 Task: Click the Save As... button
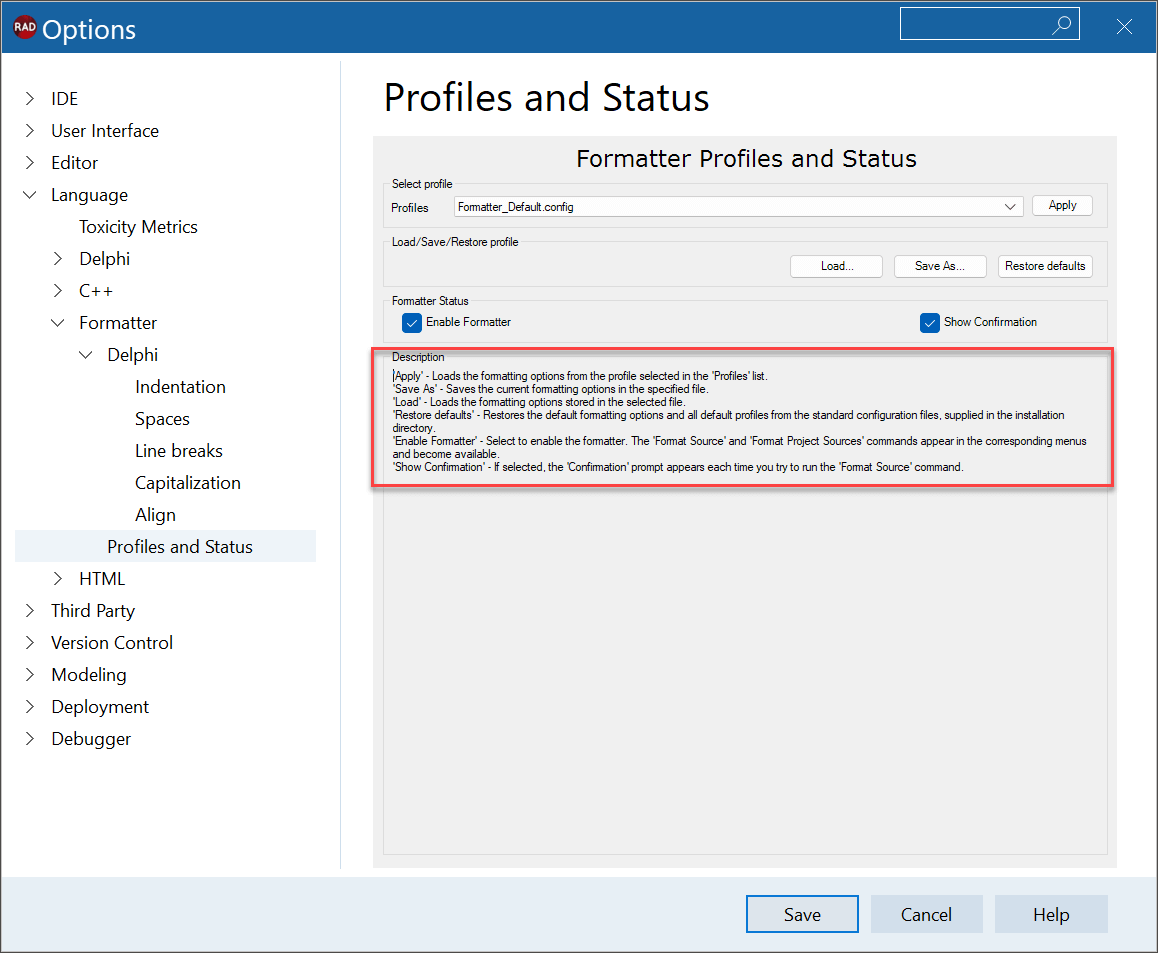(939, 266)
